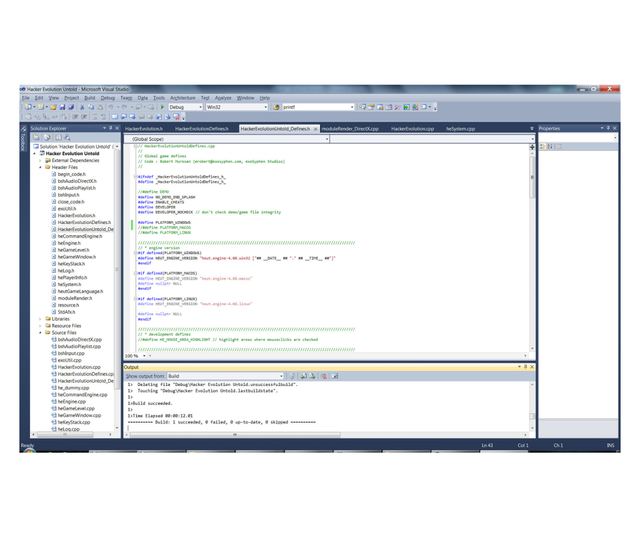Select resource.h in Header Files
Viewport: 640px width, 538px height.
pos(68,305)
